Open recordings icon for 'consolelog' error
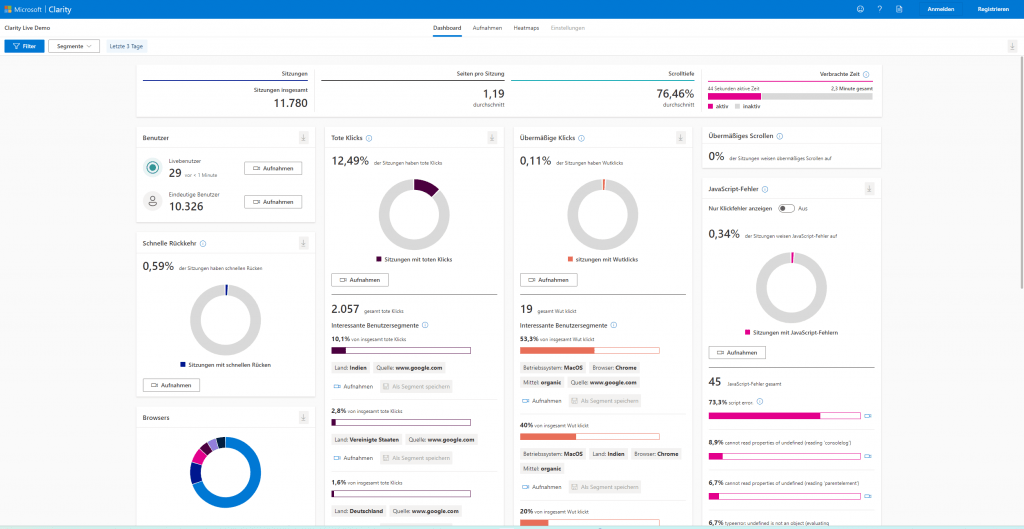This screenshot has height=529, width=1024. [868, 457]
